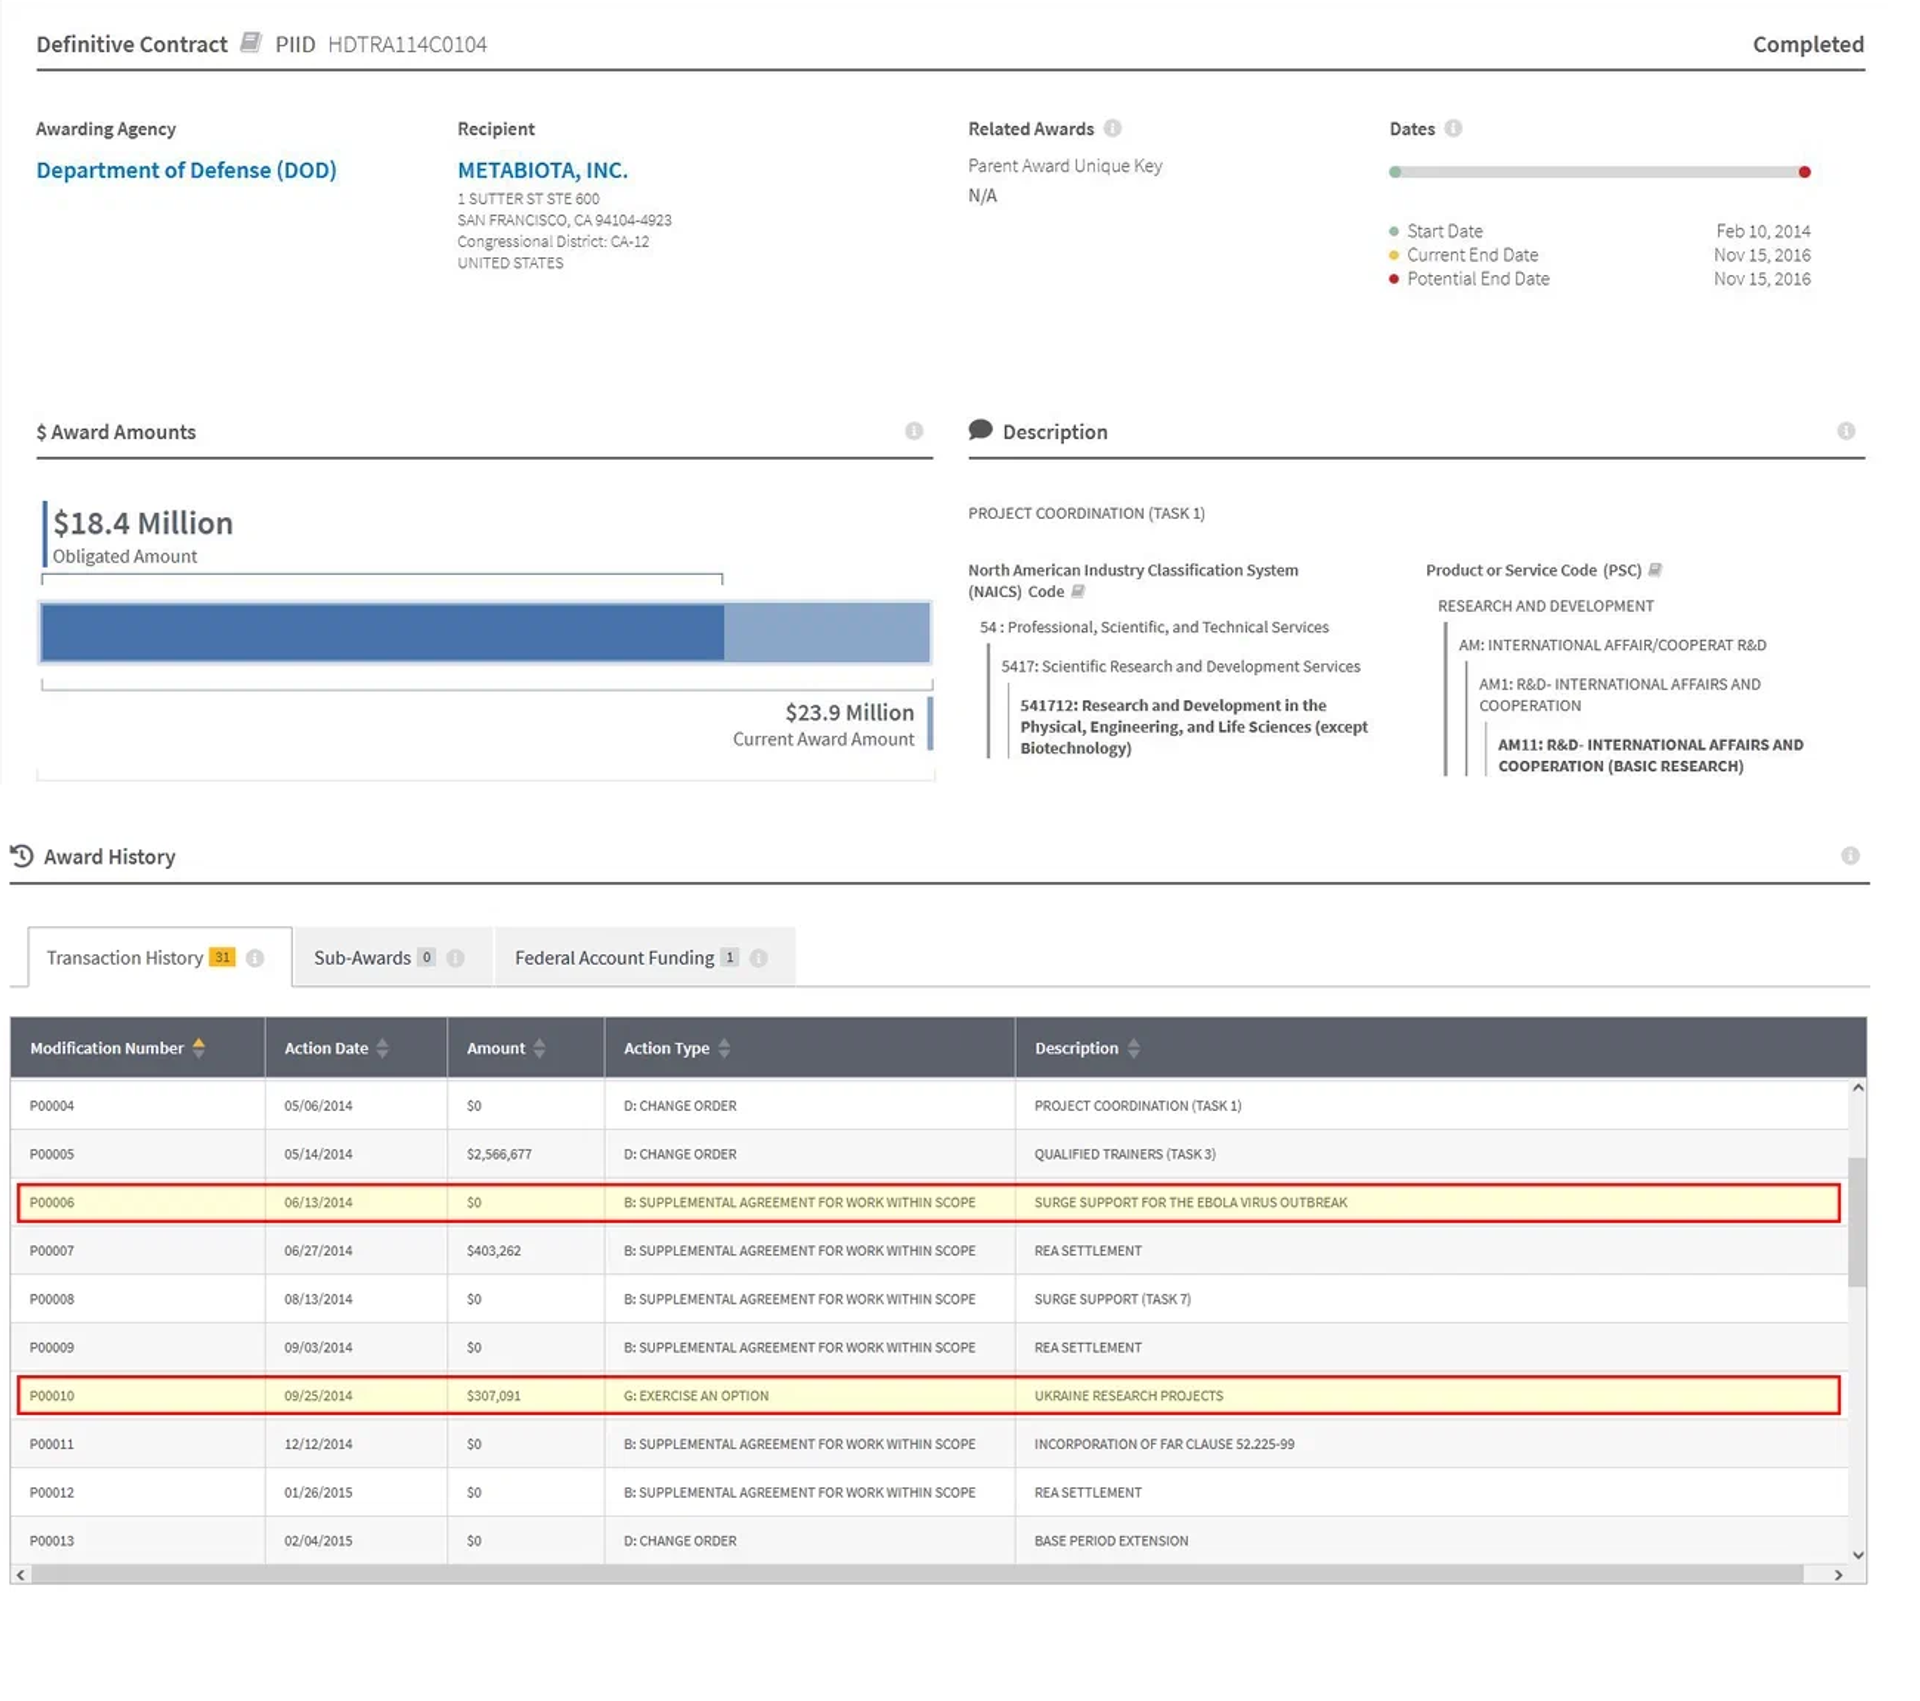Sort by Amount column arrows
This screenshot has width=1920, height=1701.
539,1048
